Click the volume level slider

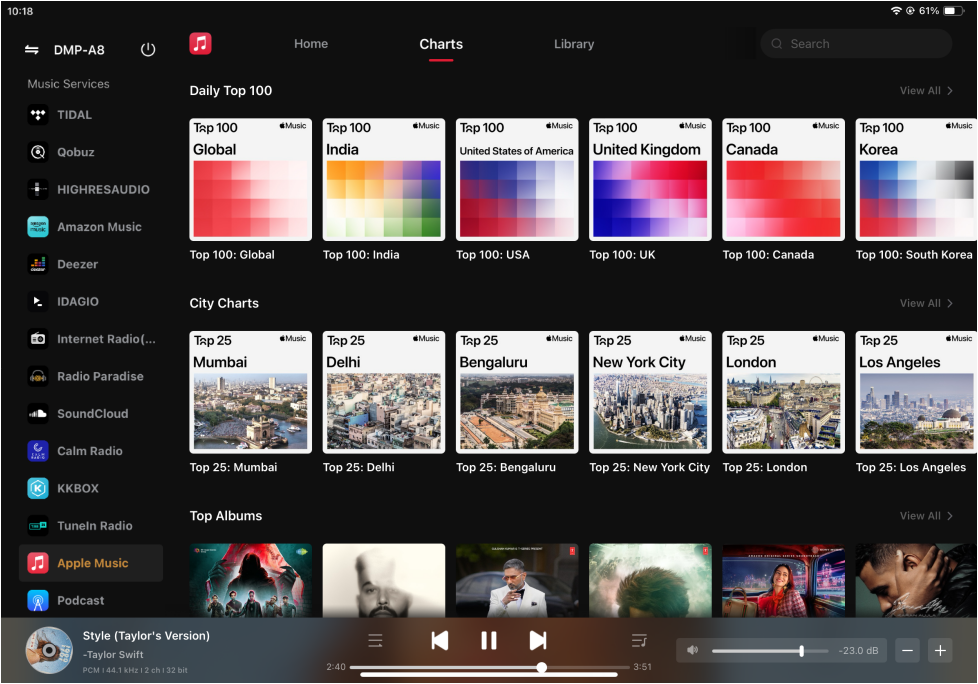770,651
